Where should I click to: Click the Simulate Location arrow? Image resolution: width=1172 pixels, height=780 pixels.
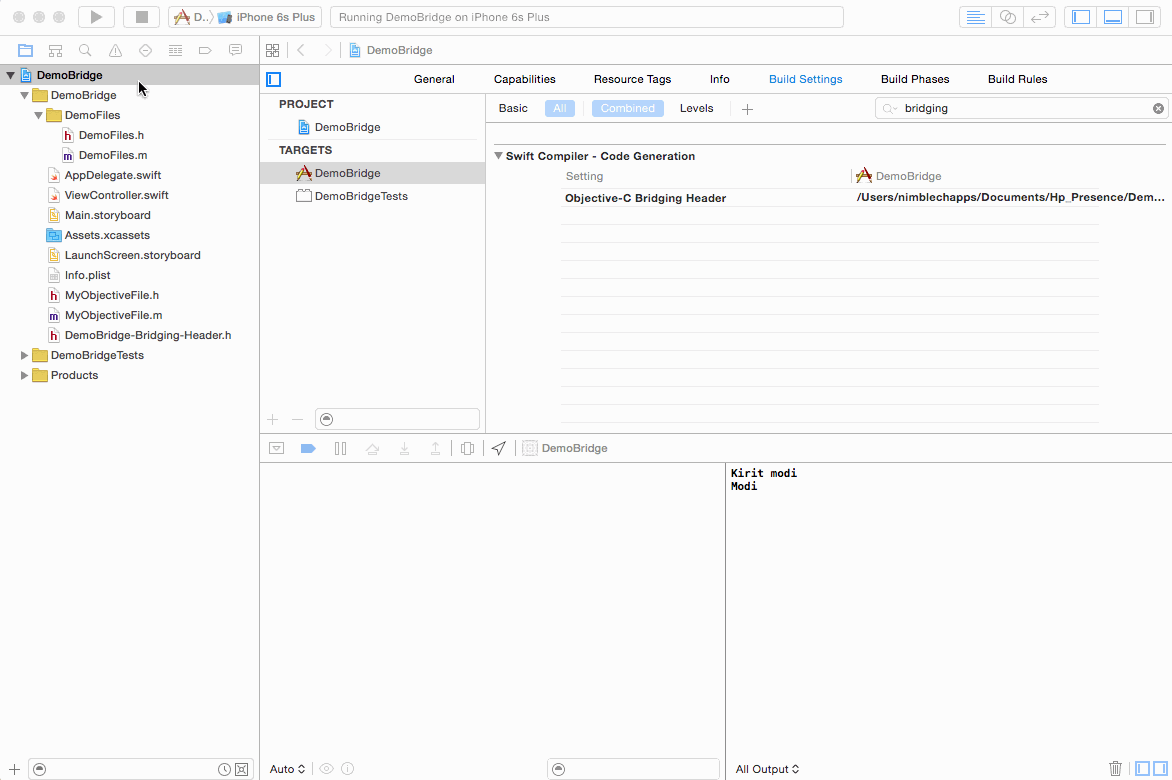[499, 448]
